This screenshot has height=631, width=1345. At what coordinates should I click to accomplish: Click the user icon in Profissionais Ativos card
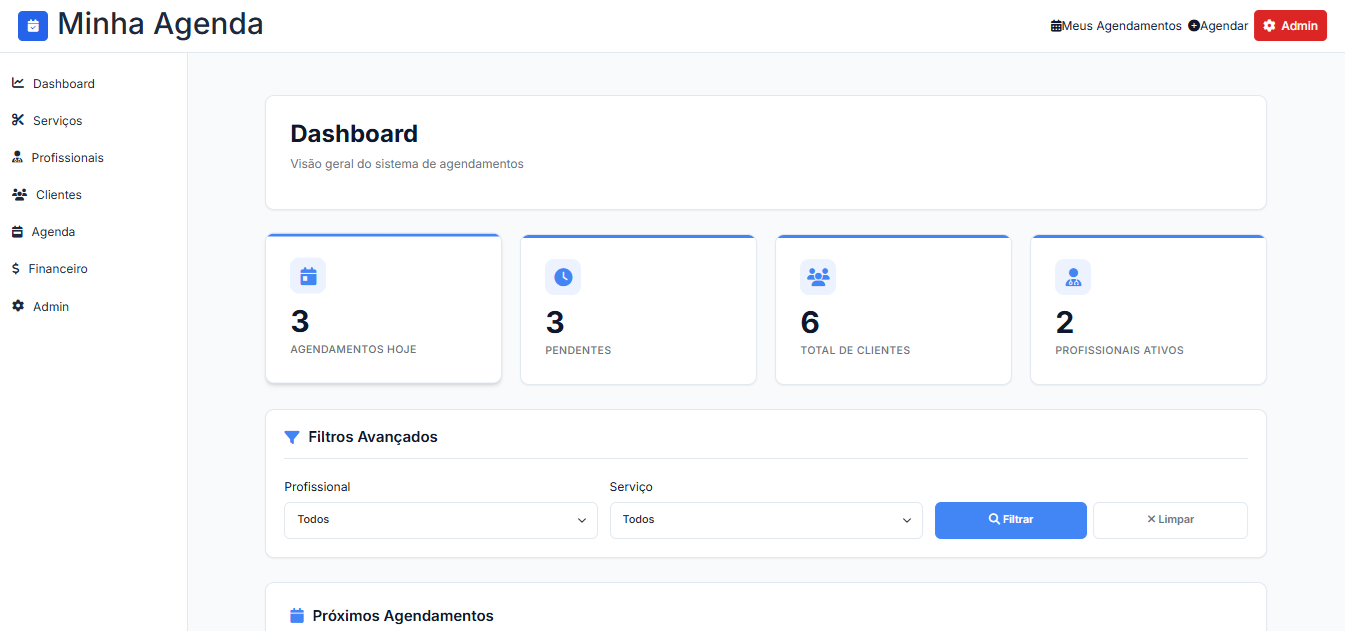1073,277
